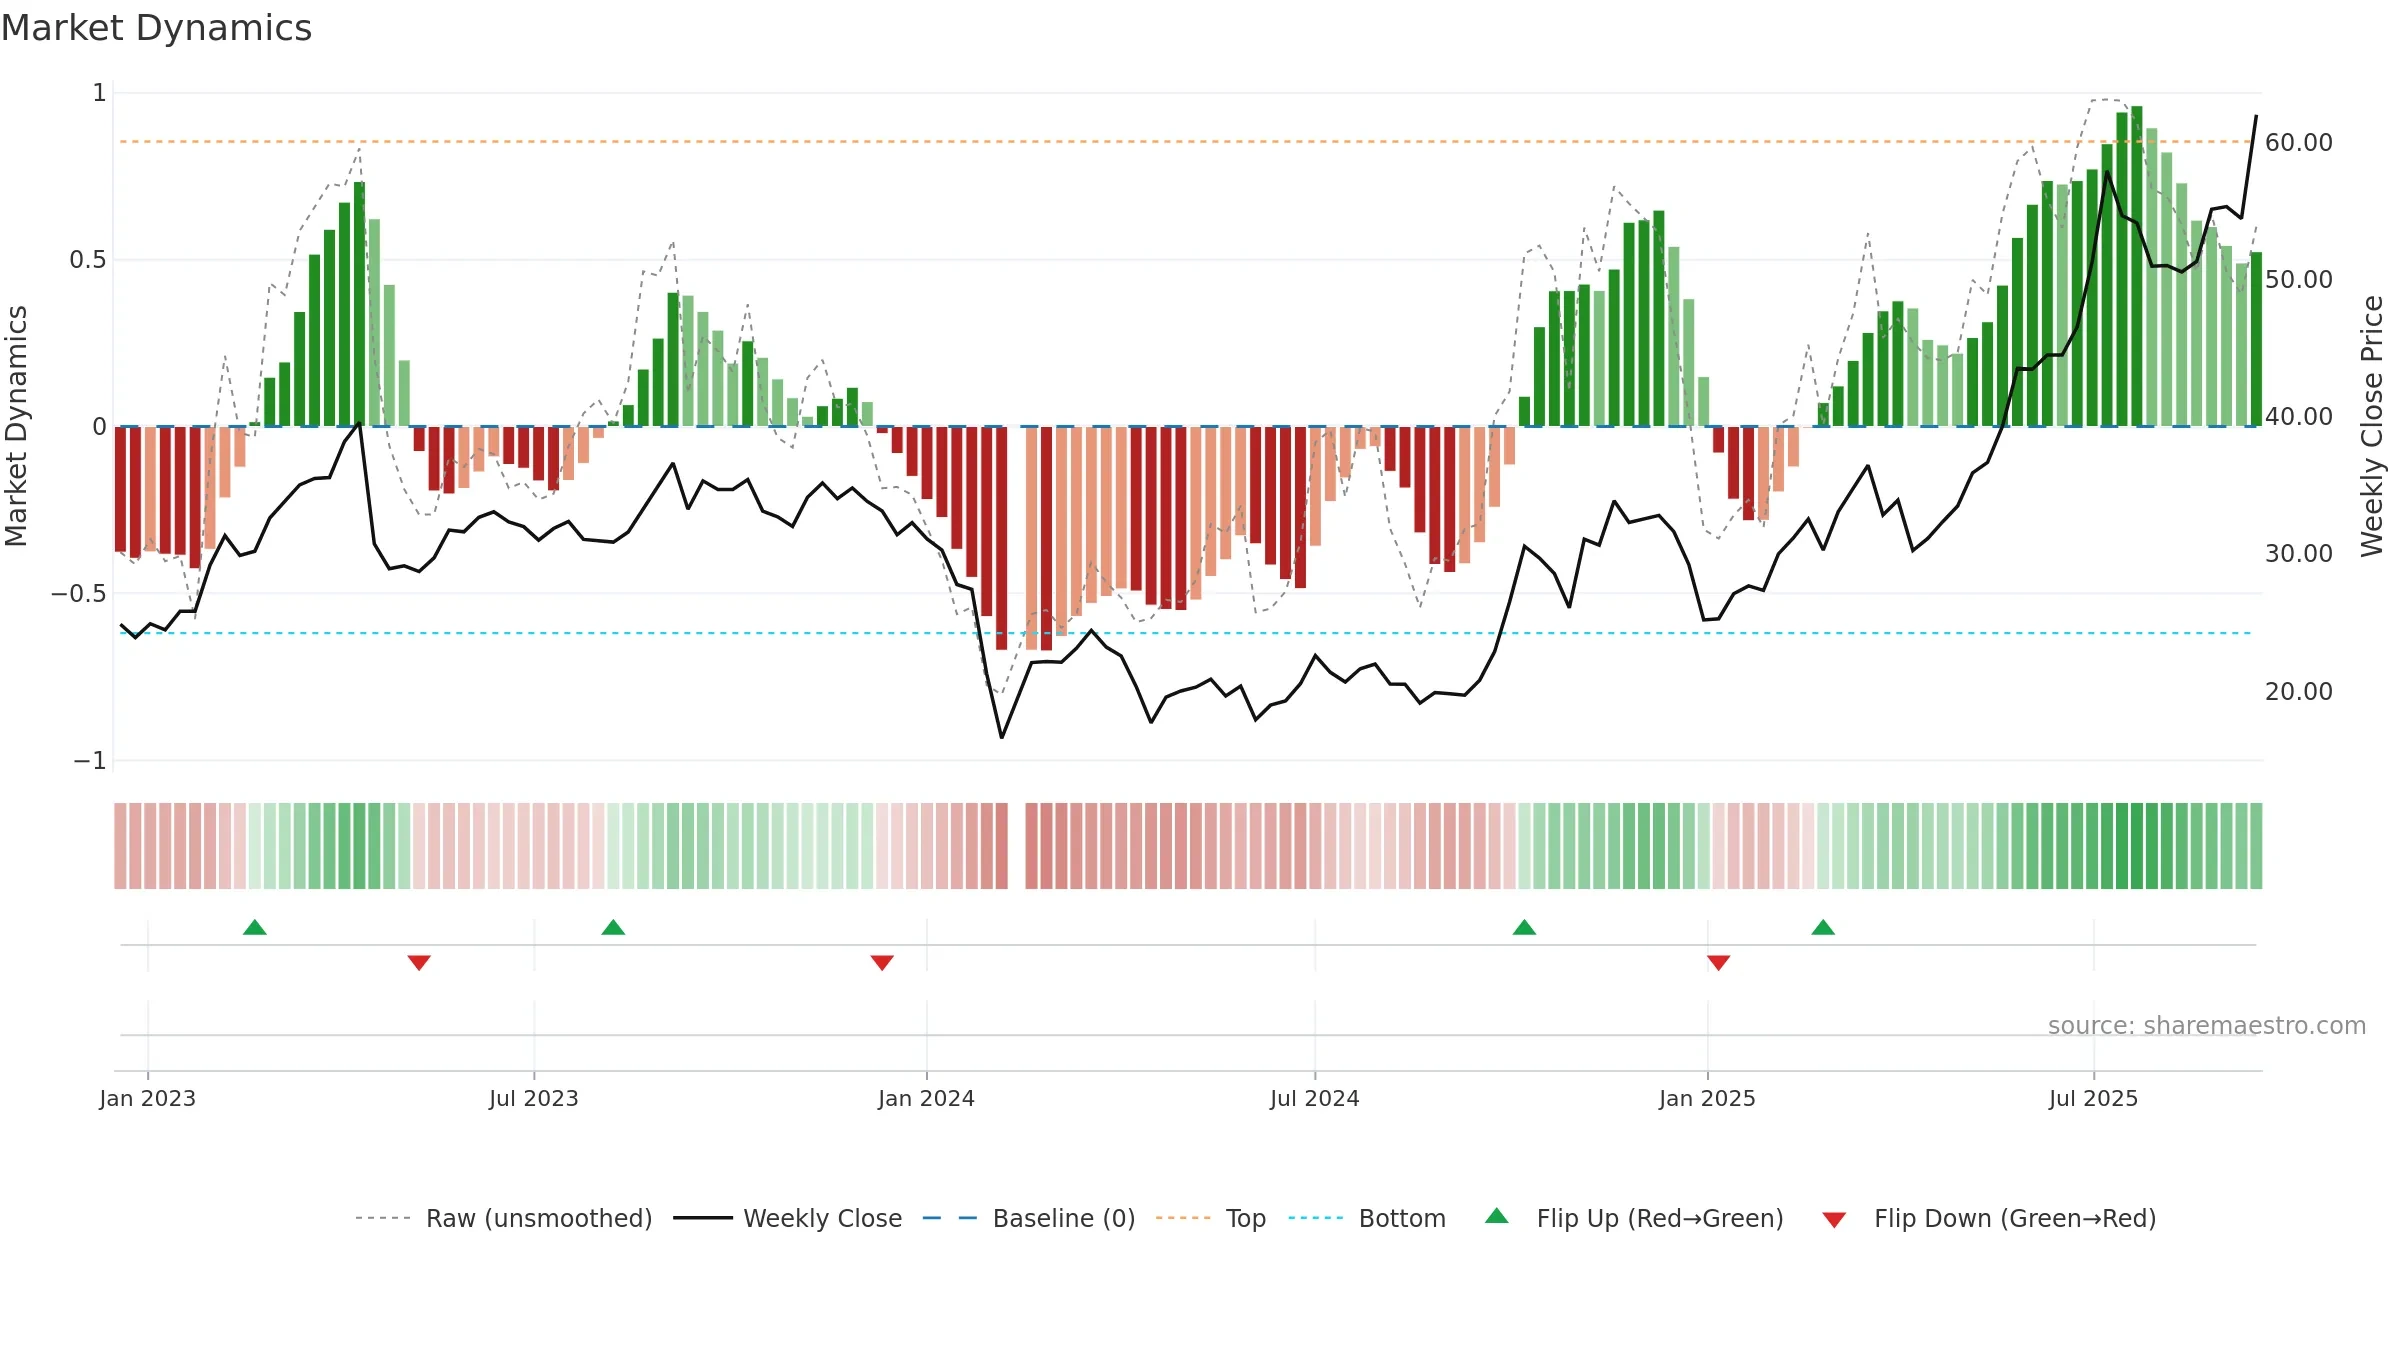The height and width of the screenshot is (1350, 2400).
Task: Click the darkest green heatmap stripe near Jul 2025
Action: (2137, 846)
